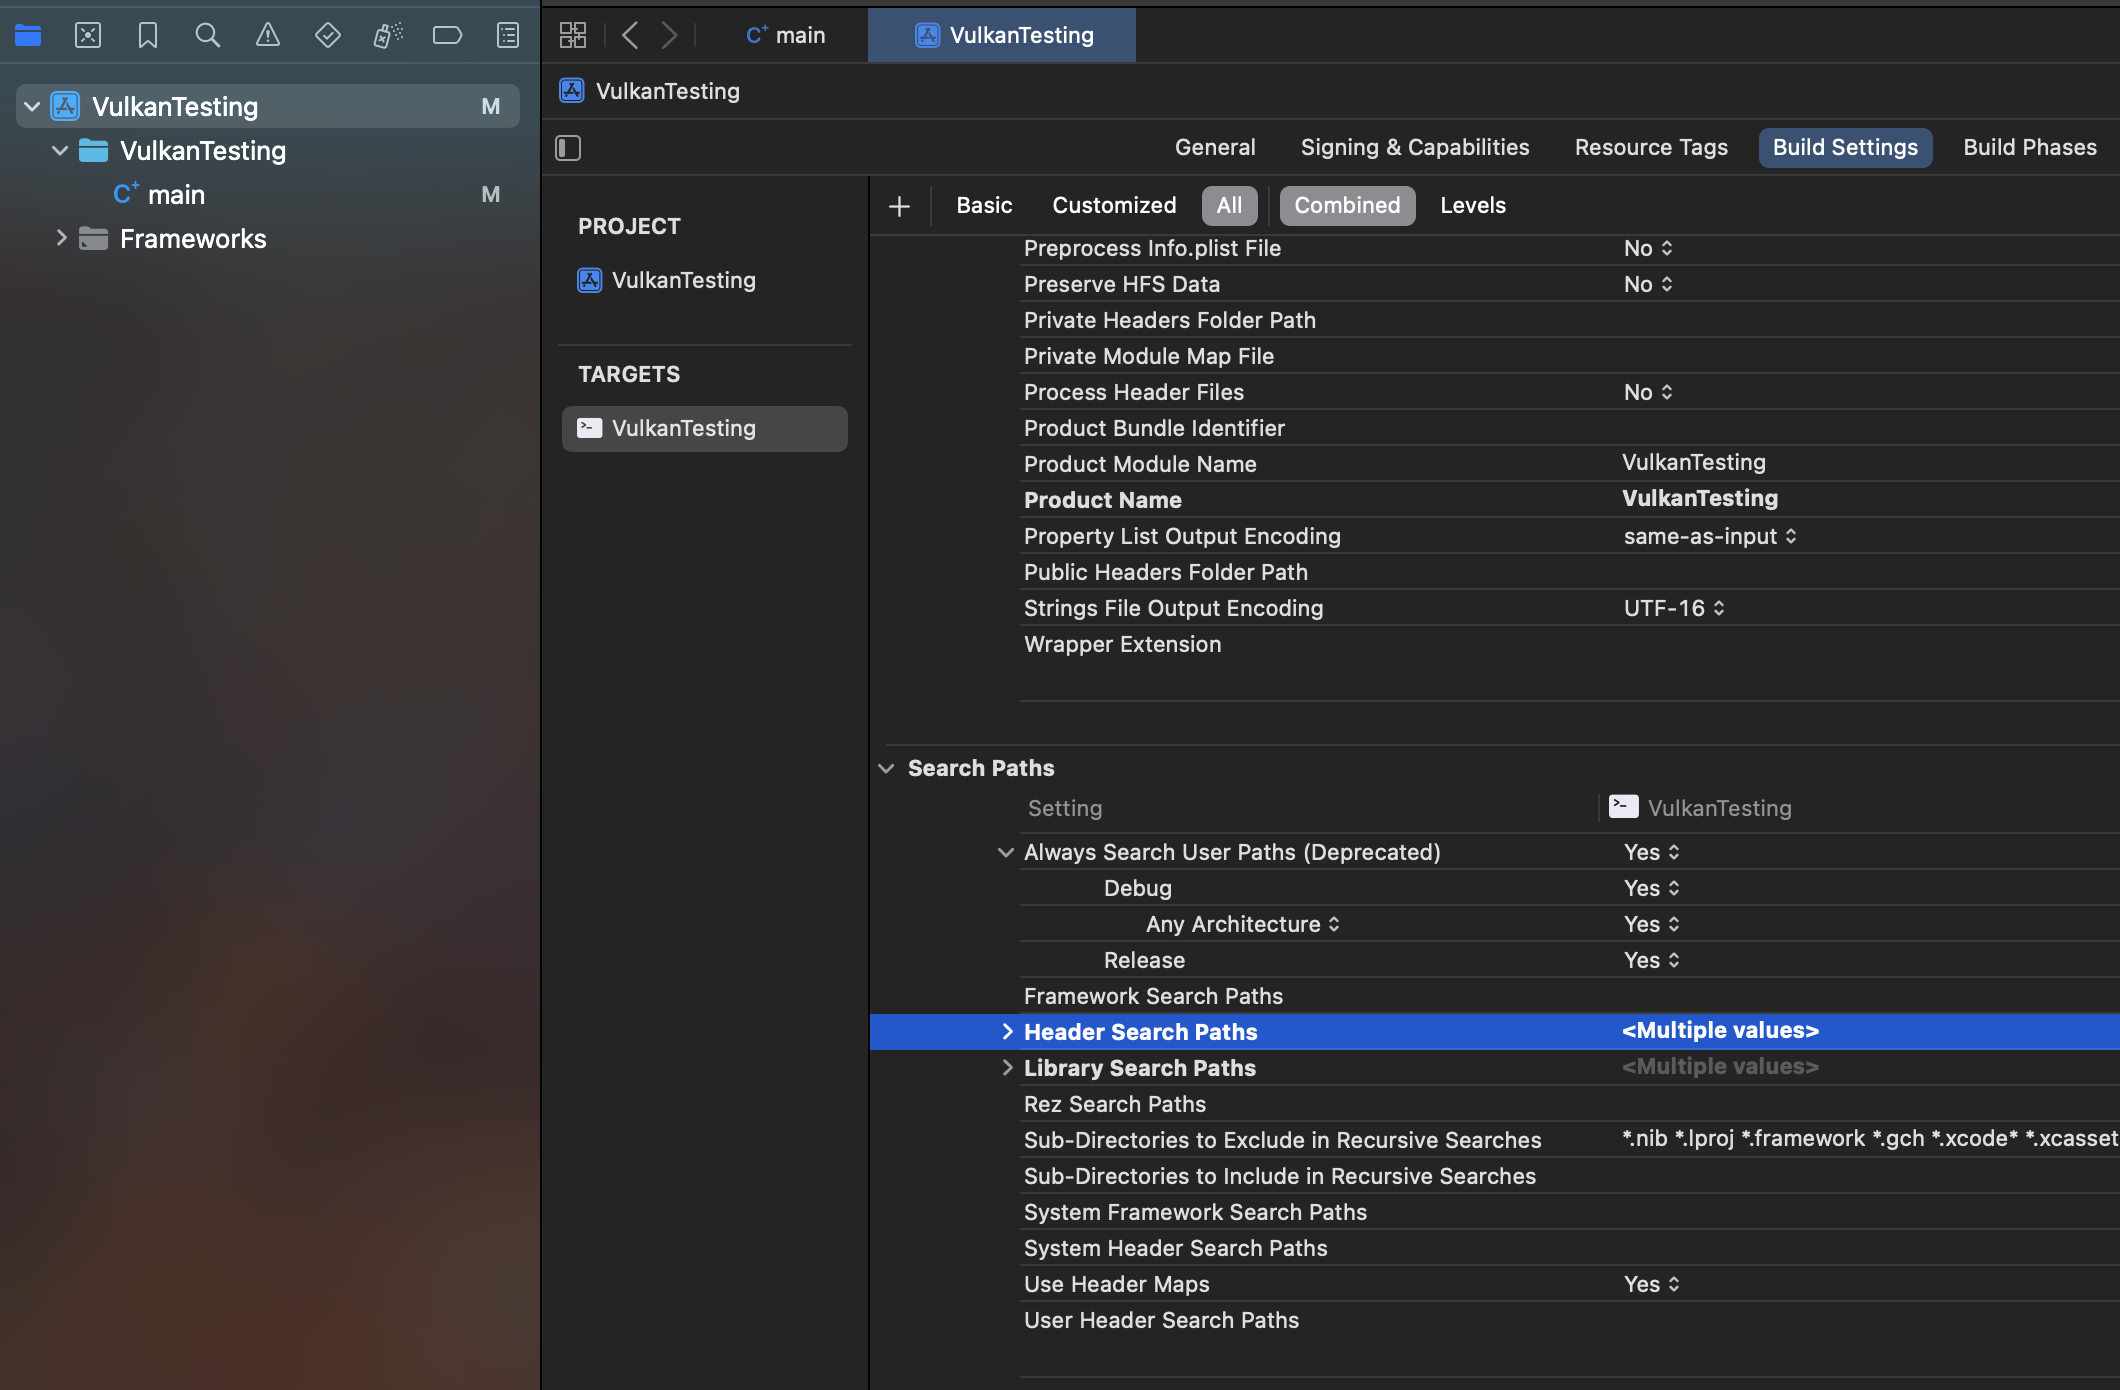
Task: Open the Debug navigator spray icon
Action: click(x=387, y=36)
